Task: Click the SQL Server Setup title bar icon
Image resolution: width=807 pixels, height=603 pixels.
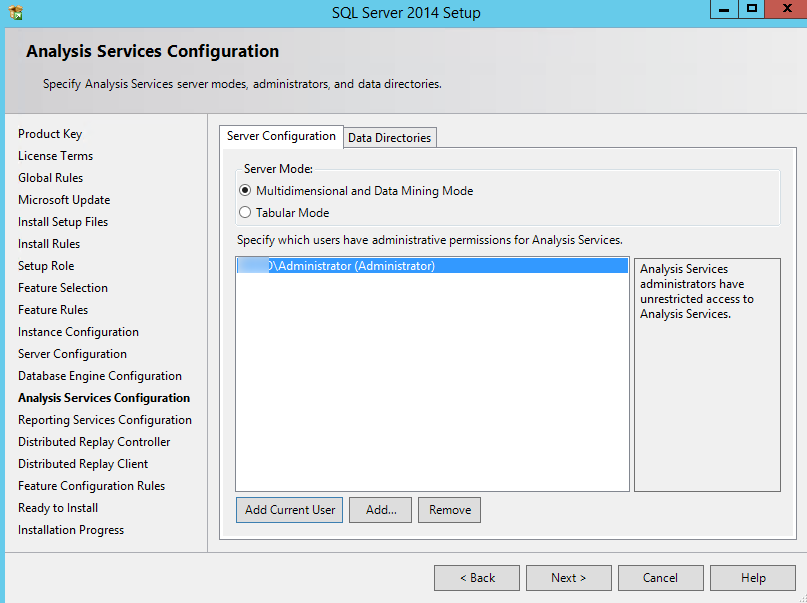Action: pos(16,12)
